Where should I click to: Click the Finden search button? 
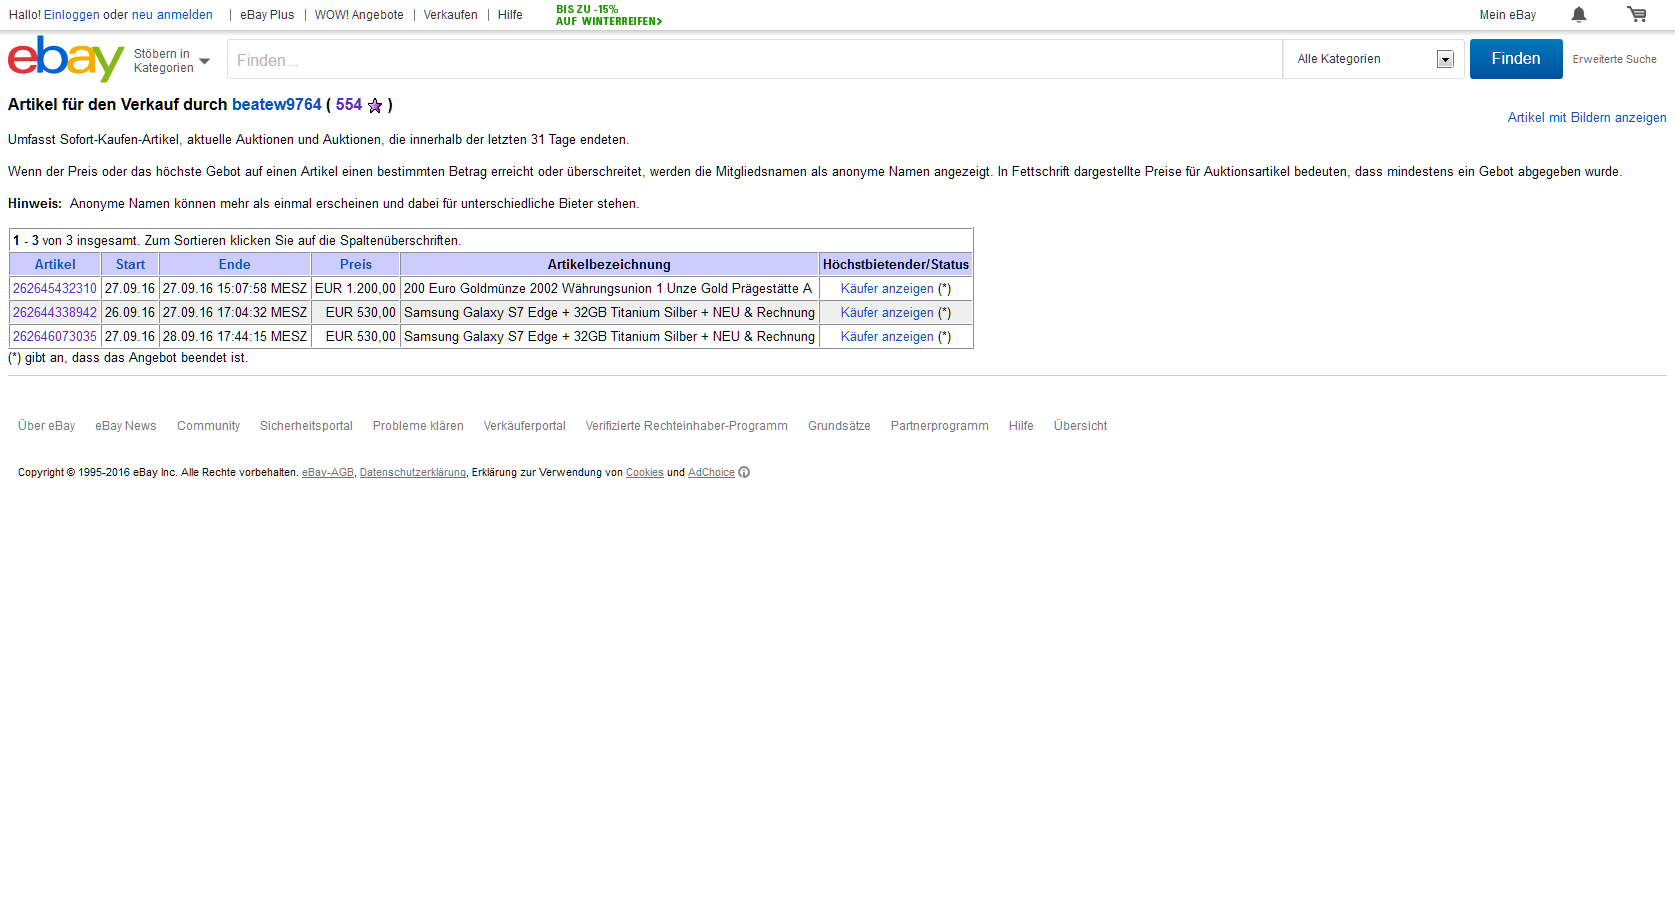(1516, 59)
